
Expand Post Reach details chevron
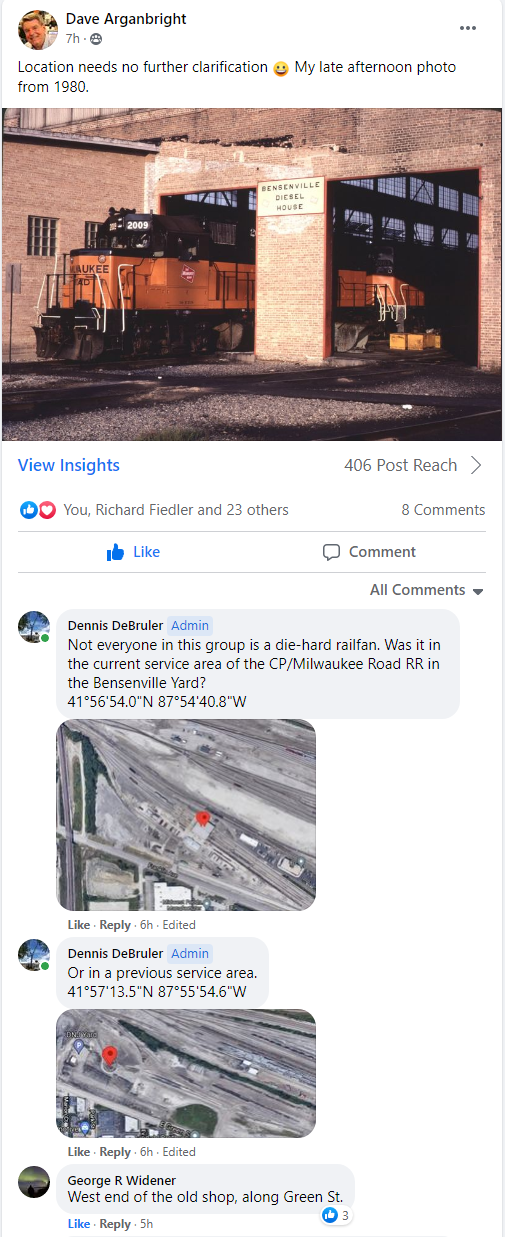pyautogui.click(x=476, y=465)
